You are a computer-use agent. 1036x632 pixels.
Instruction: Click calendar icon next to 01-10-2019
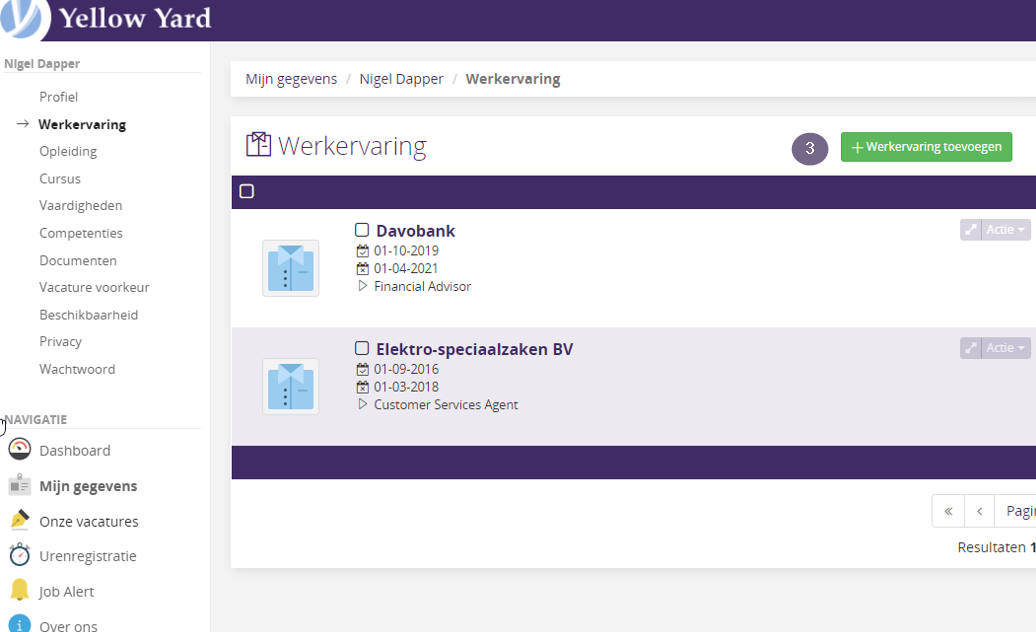pos(363,251)
